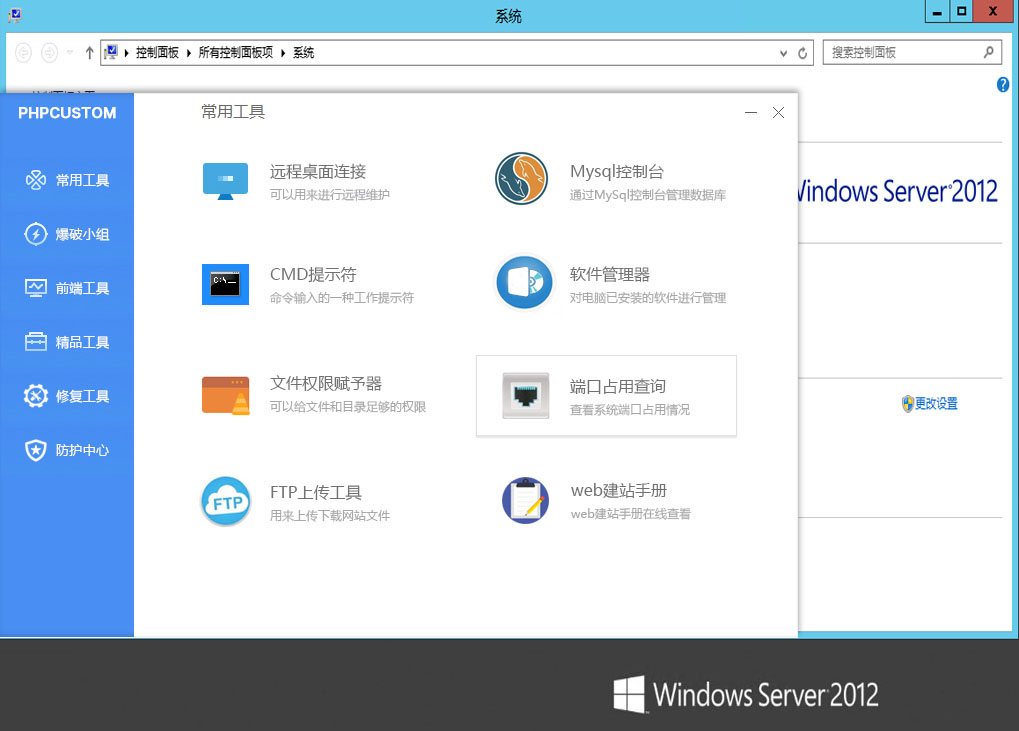This screenshot has width=1019, height=731.
Task: Expand the address bar history dropdown
Action: [783, 53]
